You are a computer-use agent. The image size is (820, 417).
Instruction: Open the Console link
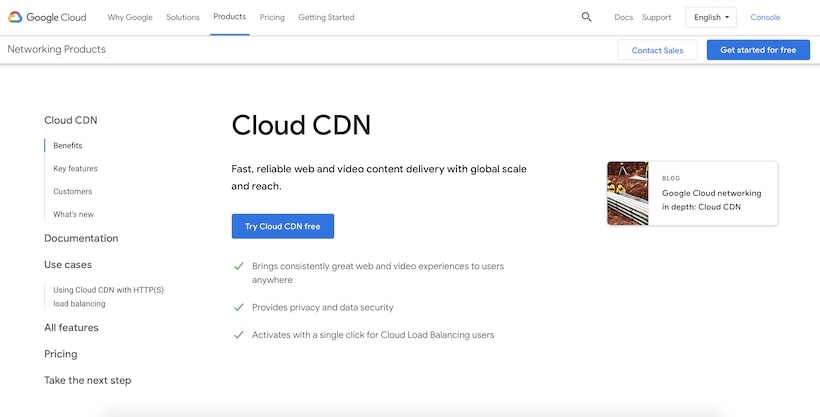(765, 17)
